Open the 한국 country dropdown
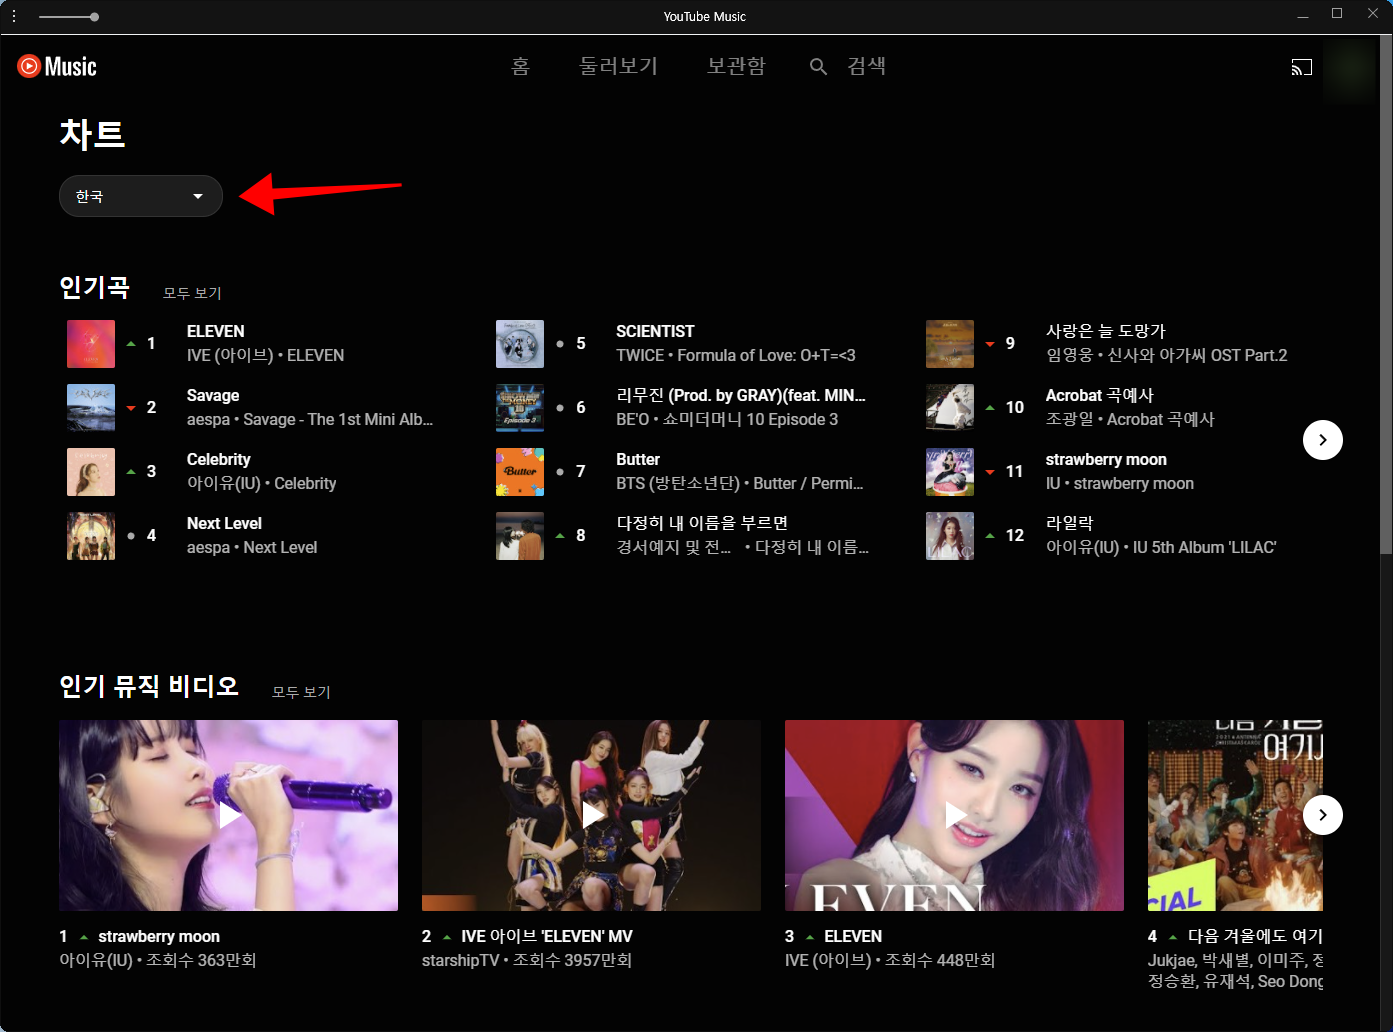The image size is (1393, 1032). (x=141, y=196)
